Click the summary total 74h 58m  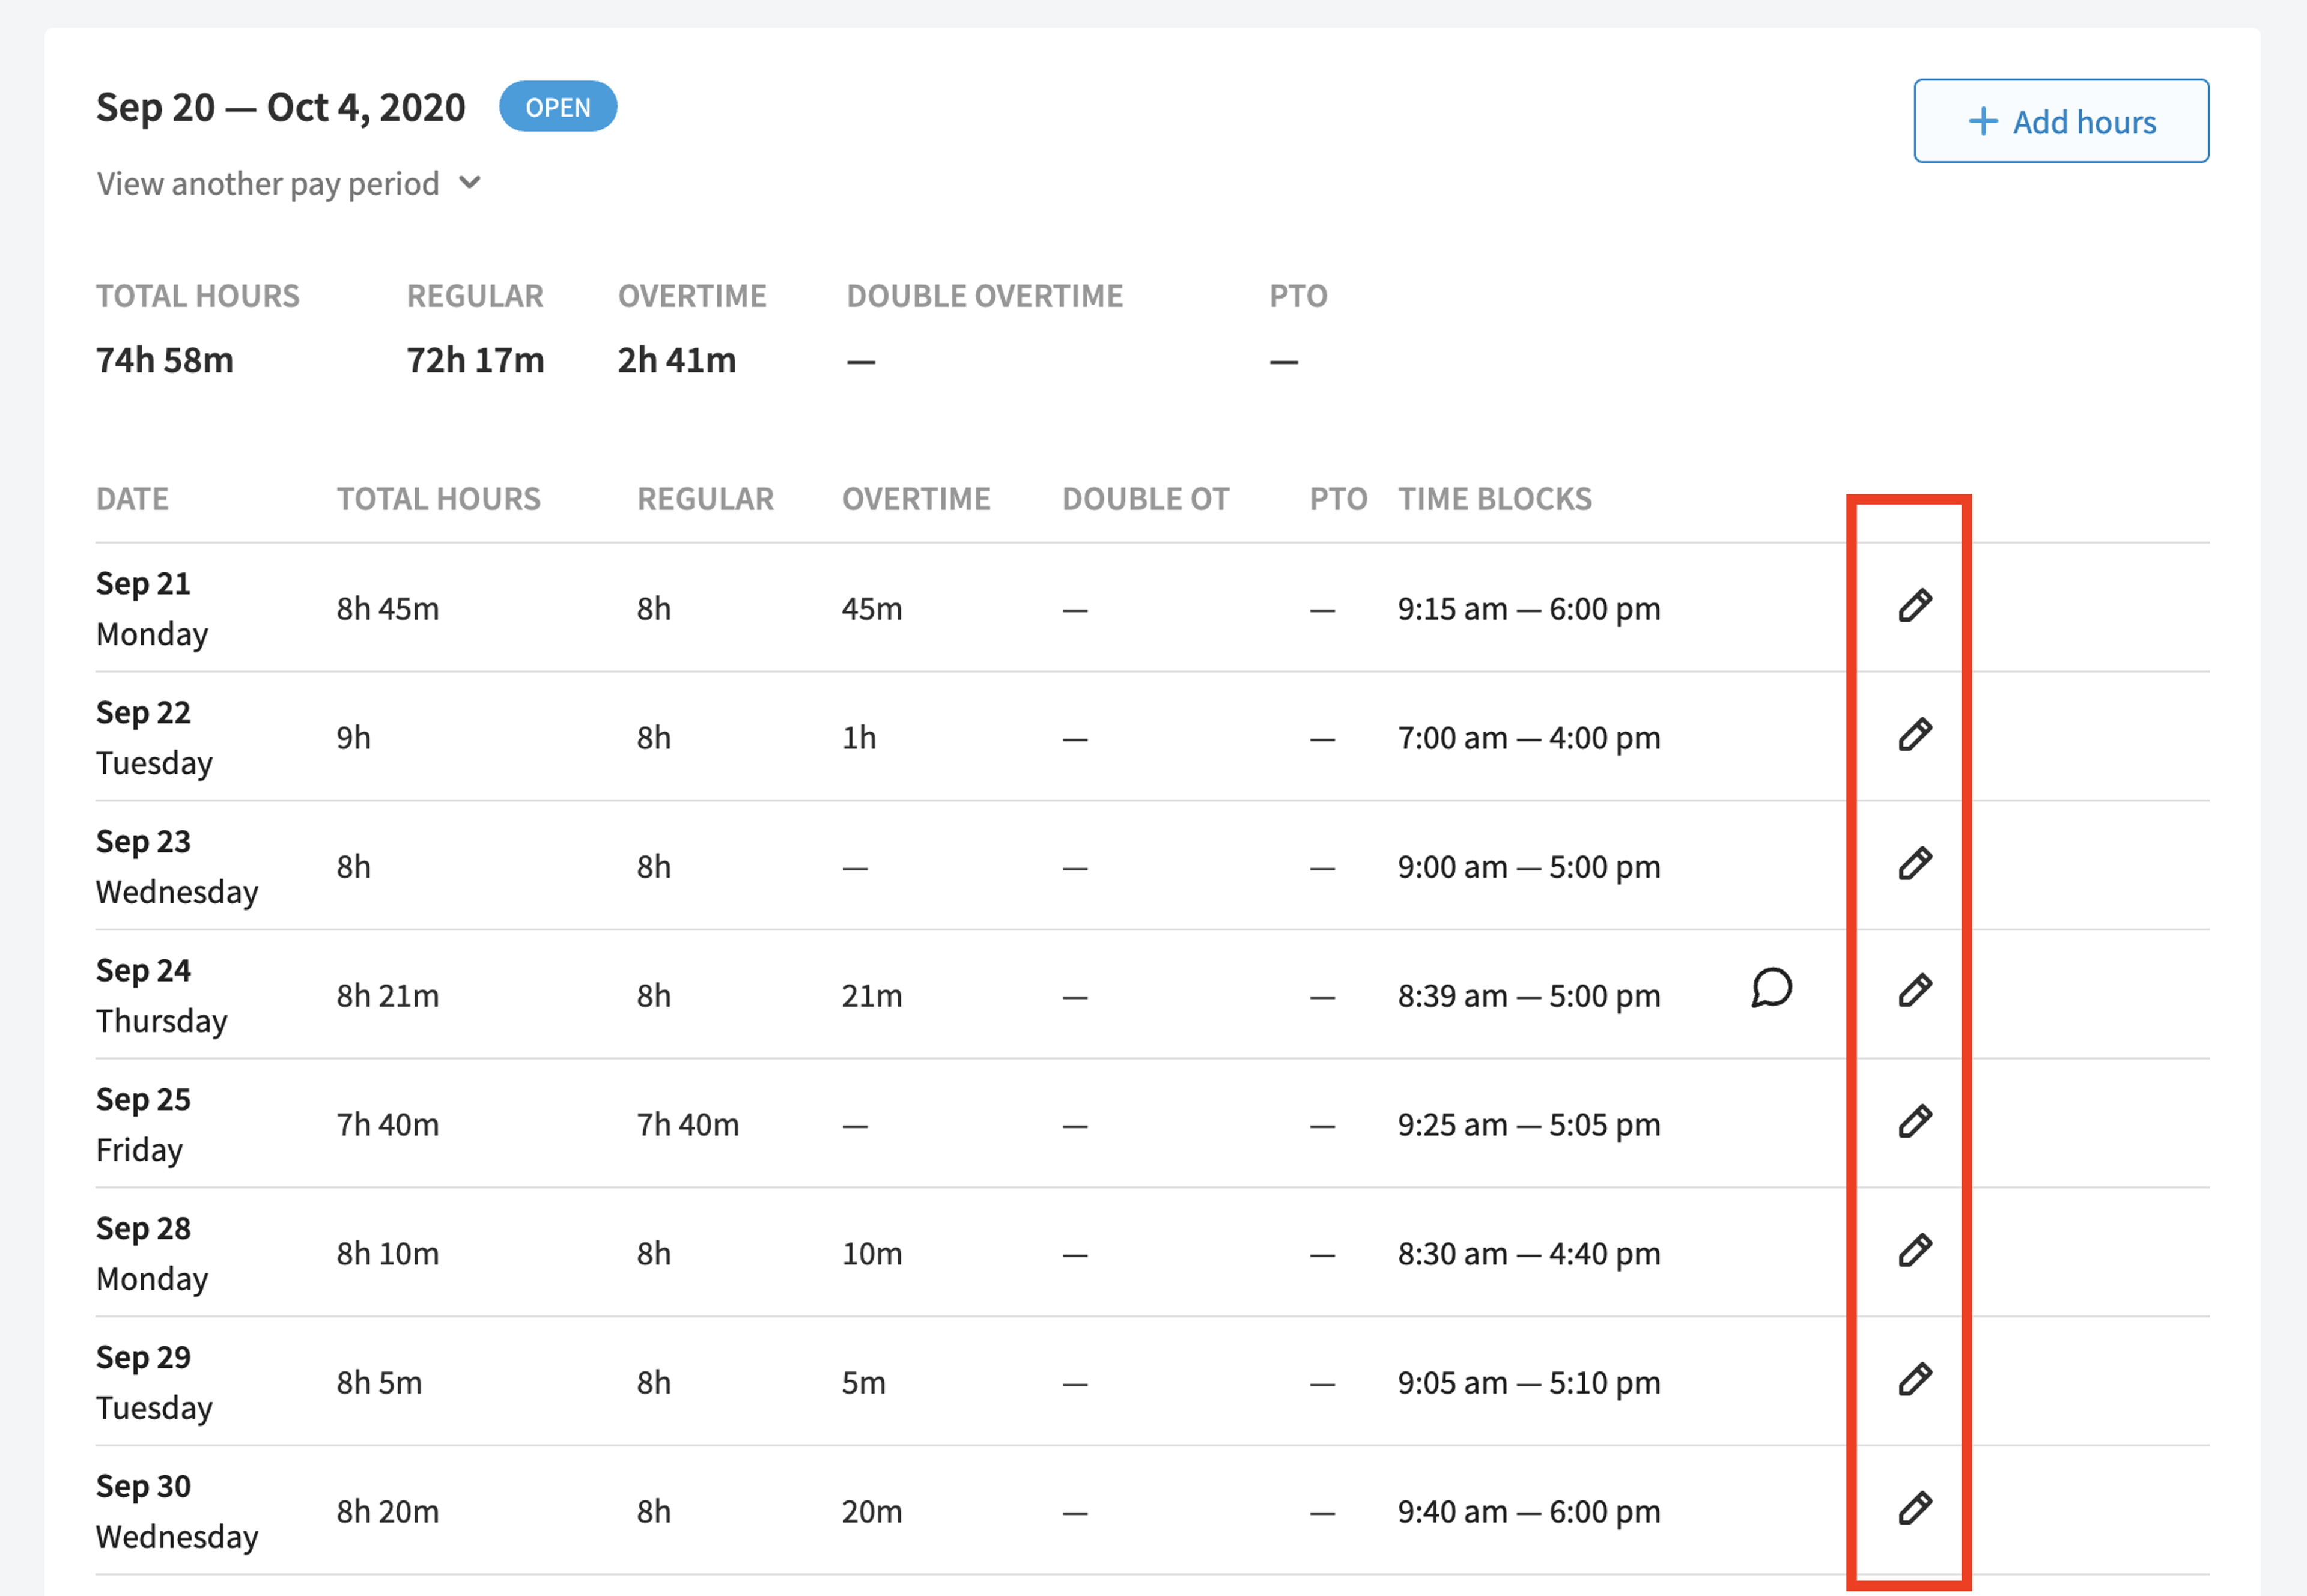click(x=165, y=360)
